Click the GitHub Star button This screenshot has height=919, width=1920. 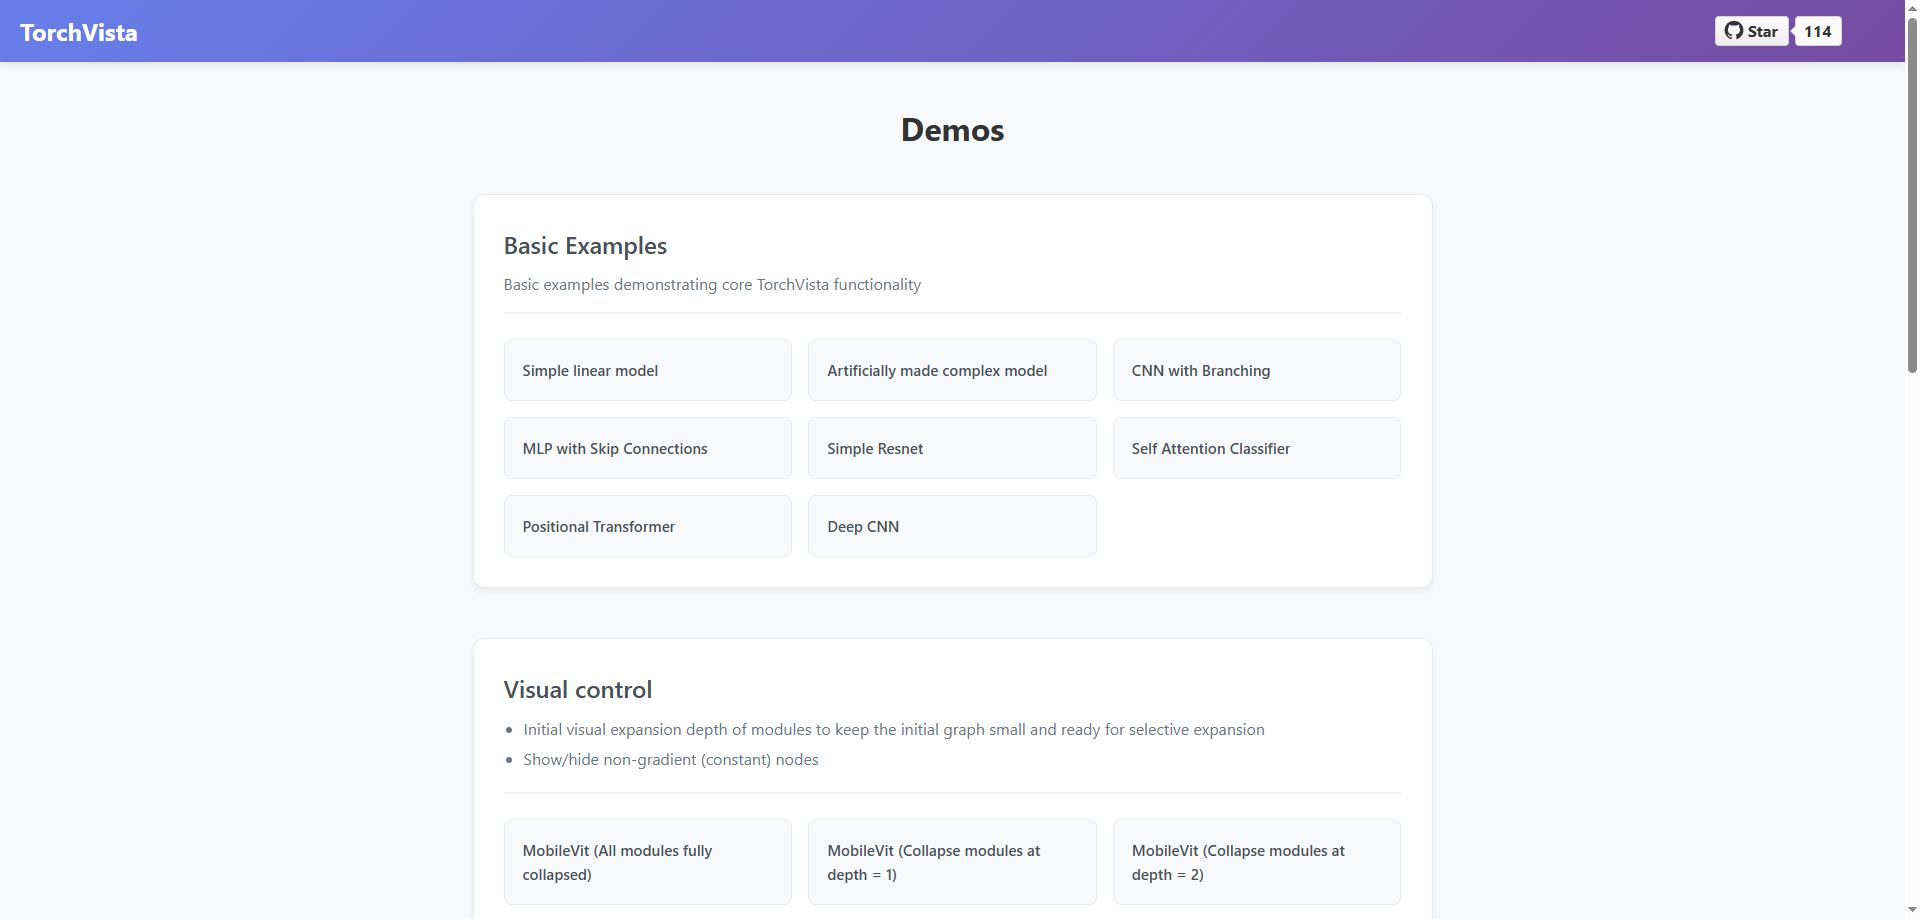[x=1751, y=31]
